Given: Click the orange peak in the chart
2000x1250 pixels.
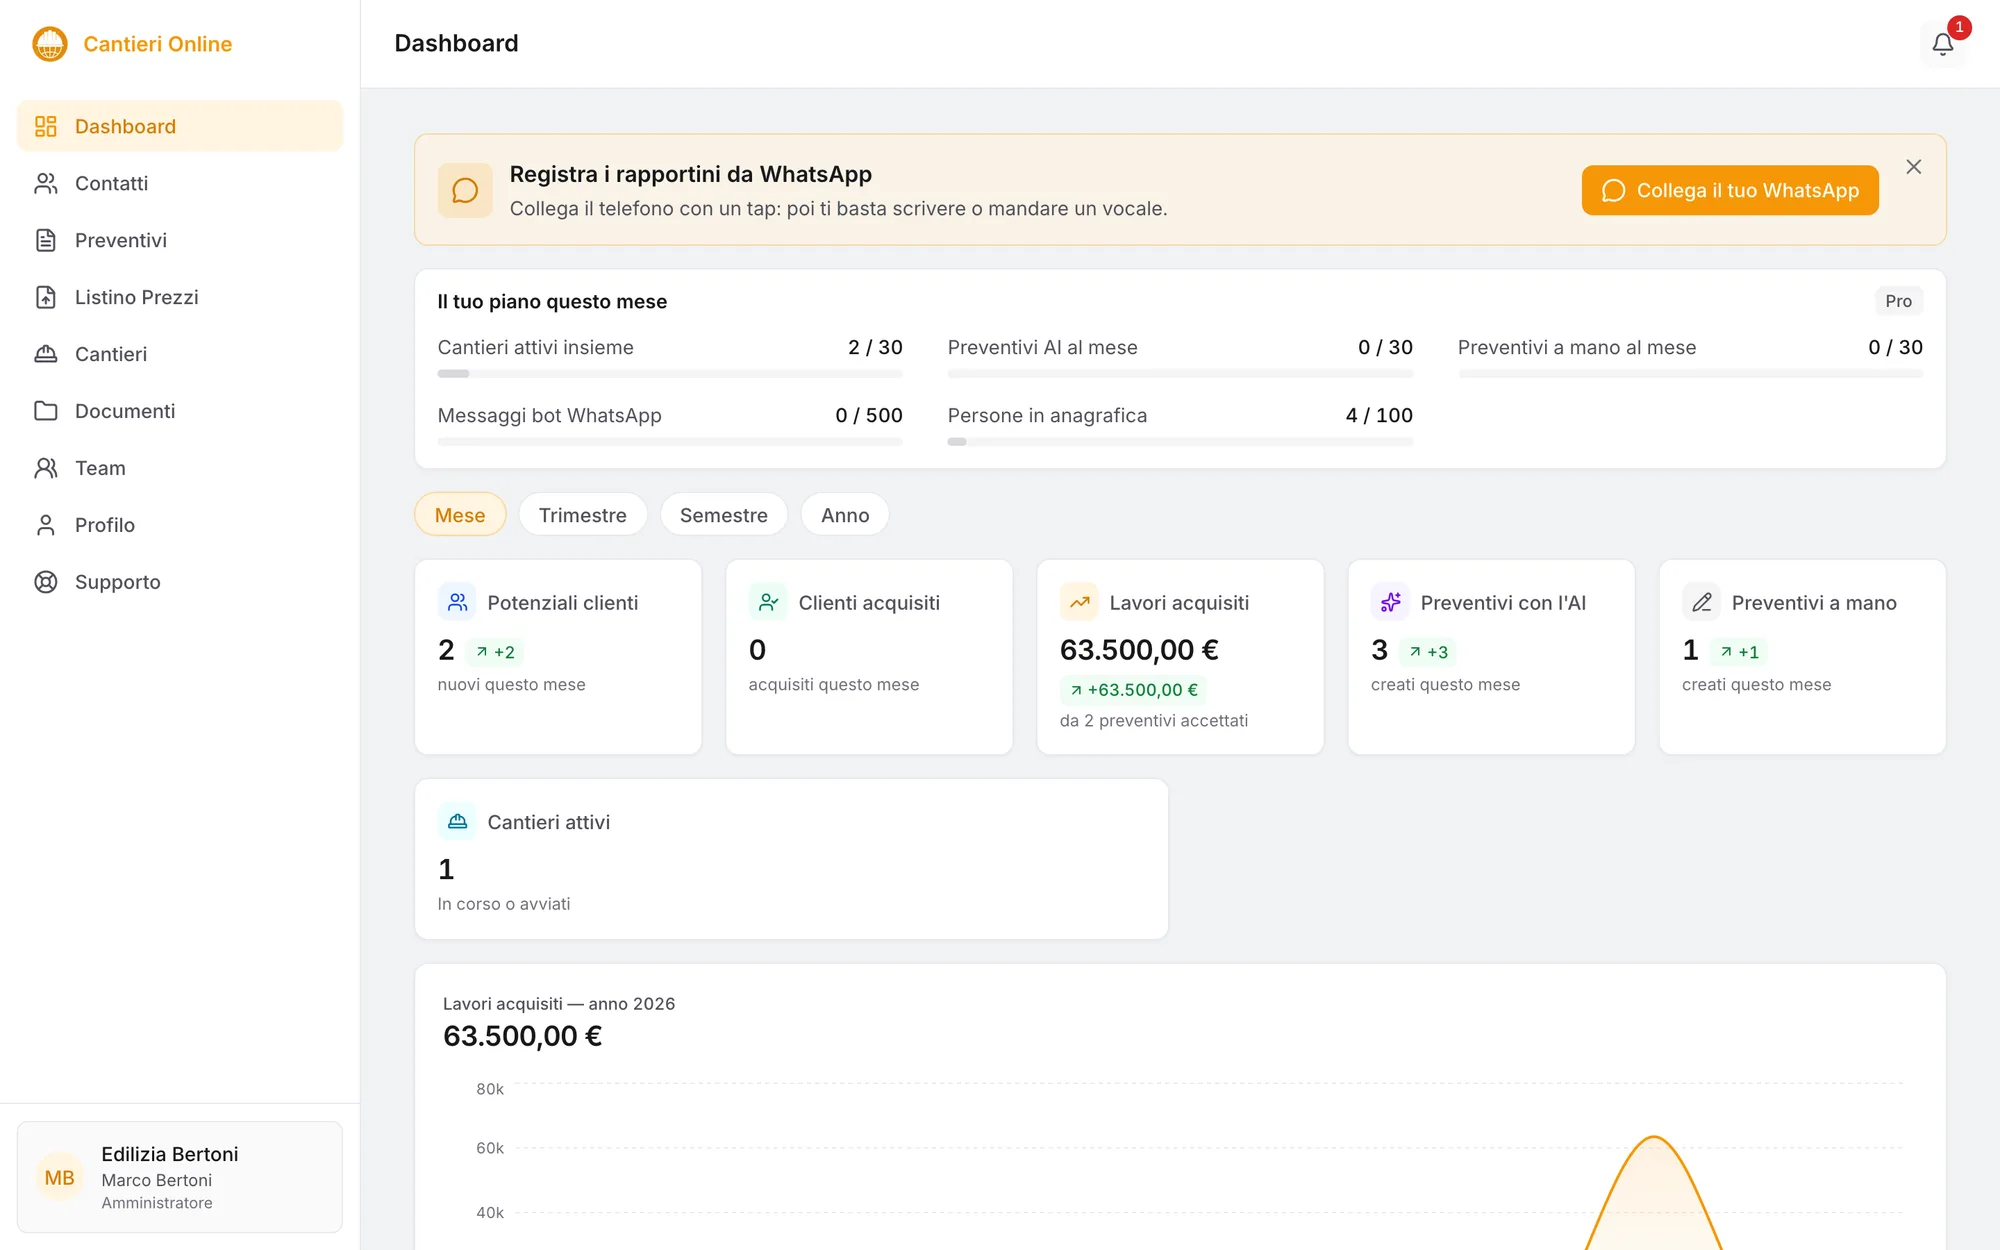Looking at the screenshot, I should coord(1655,1138).
